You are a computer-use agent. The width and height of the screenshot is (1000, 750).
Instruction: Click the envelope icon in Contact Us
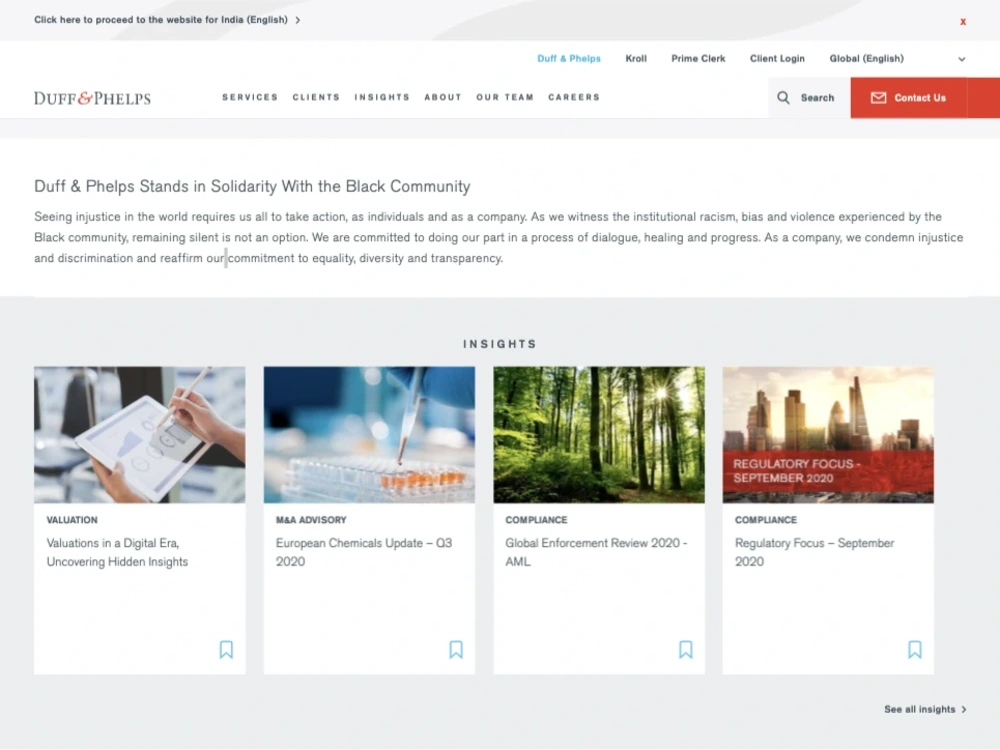tap(878, 98)
